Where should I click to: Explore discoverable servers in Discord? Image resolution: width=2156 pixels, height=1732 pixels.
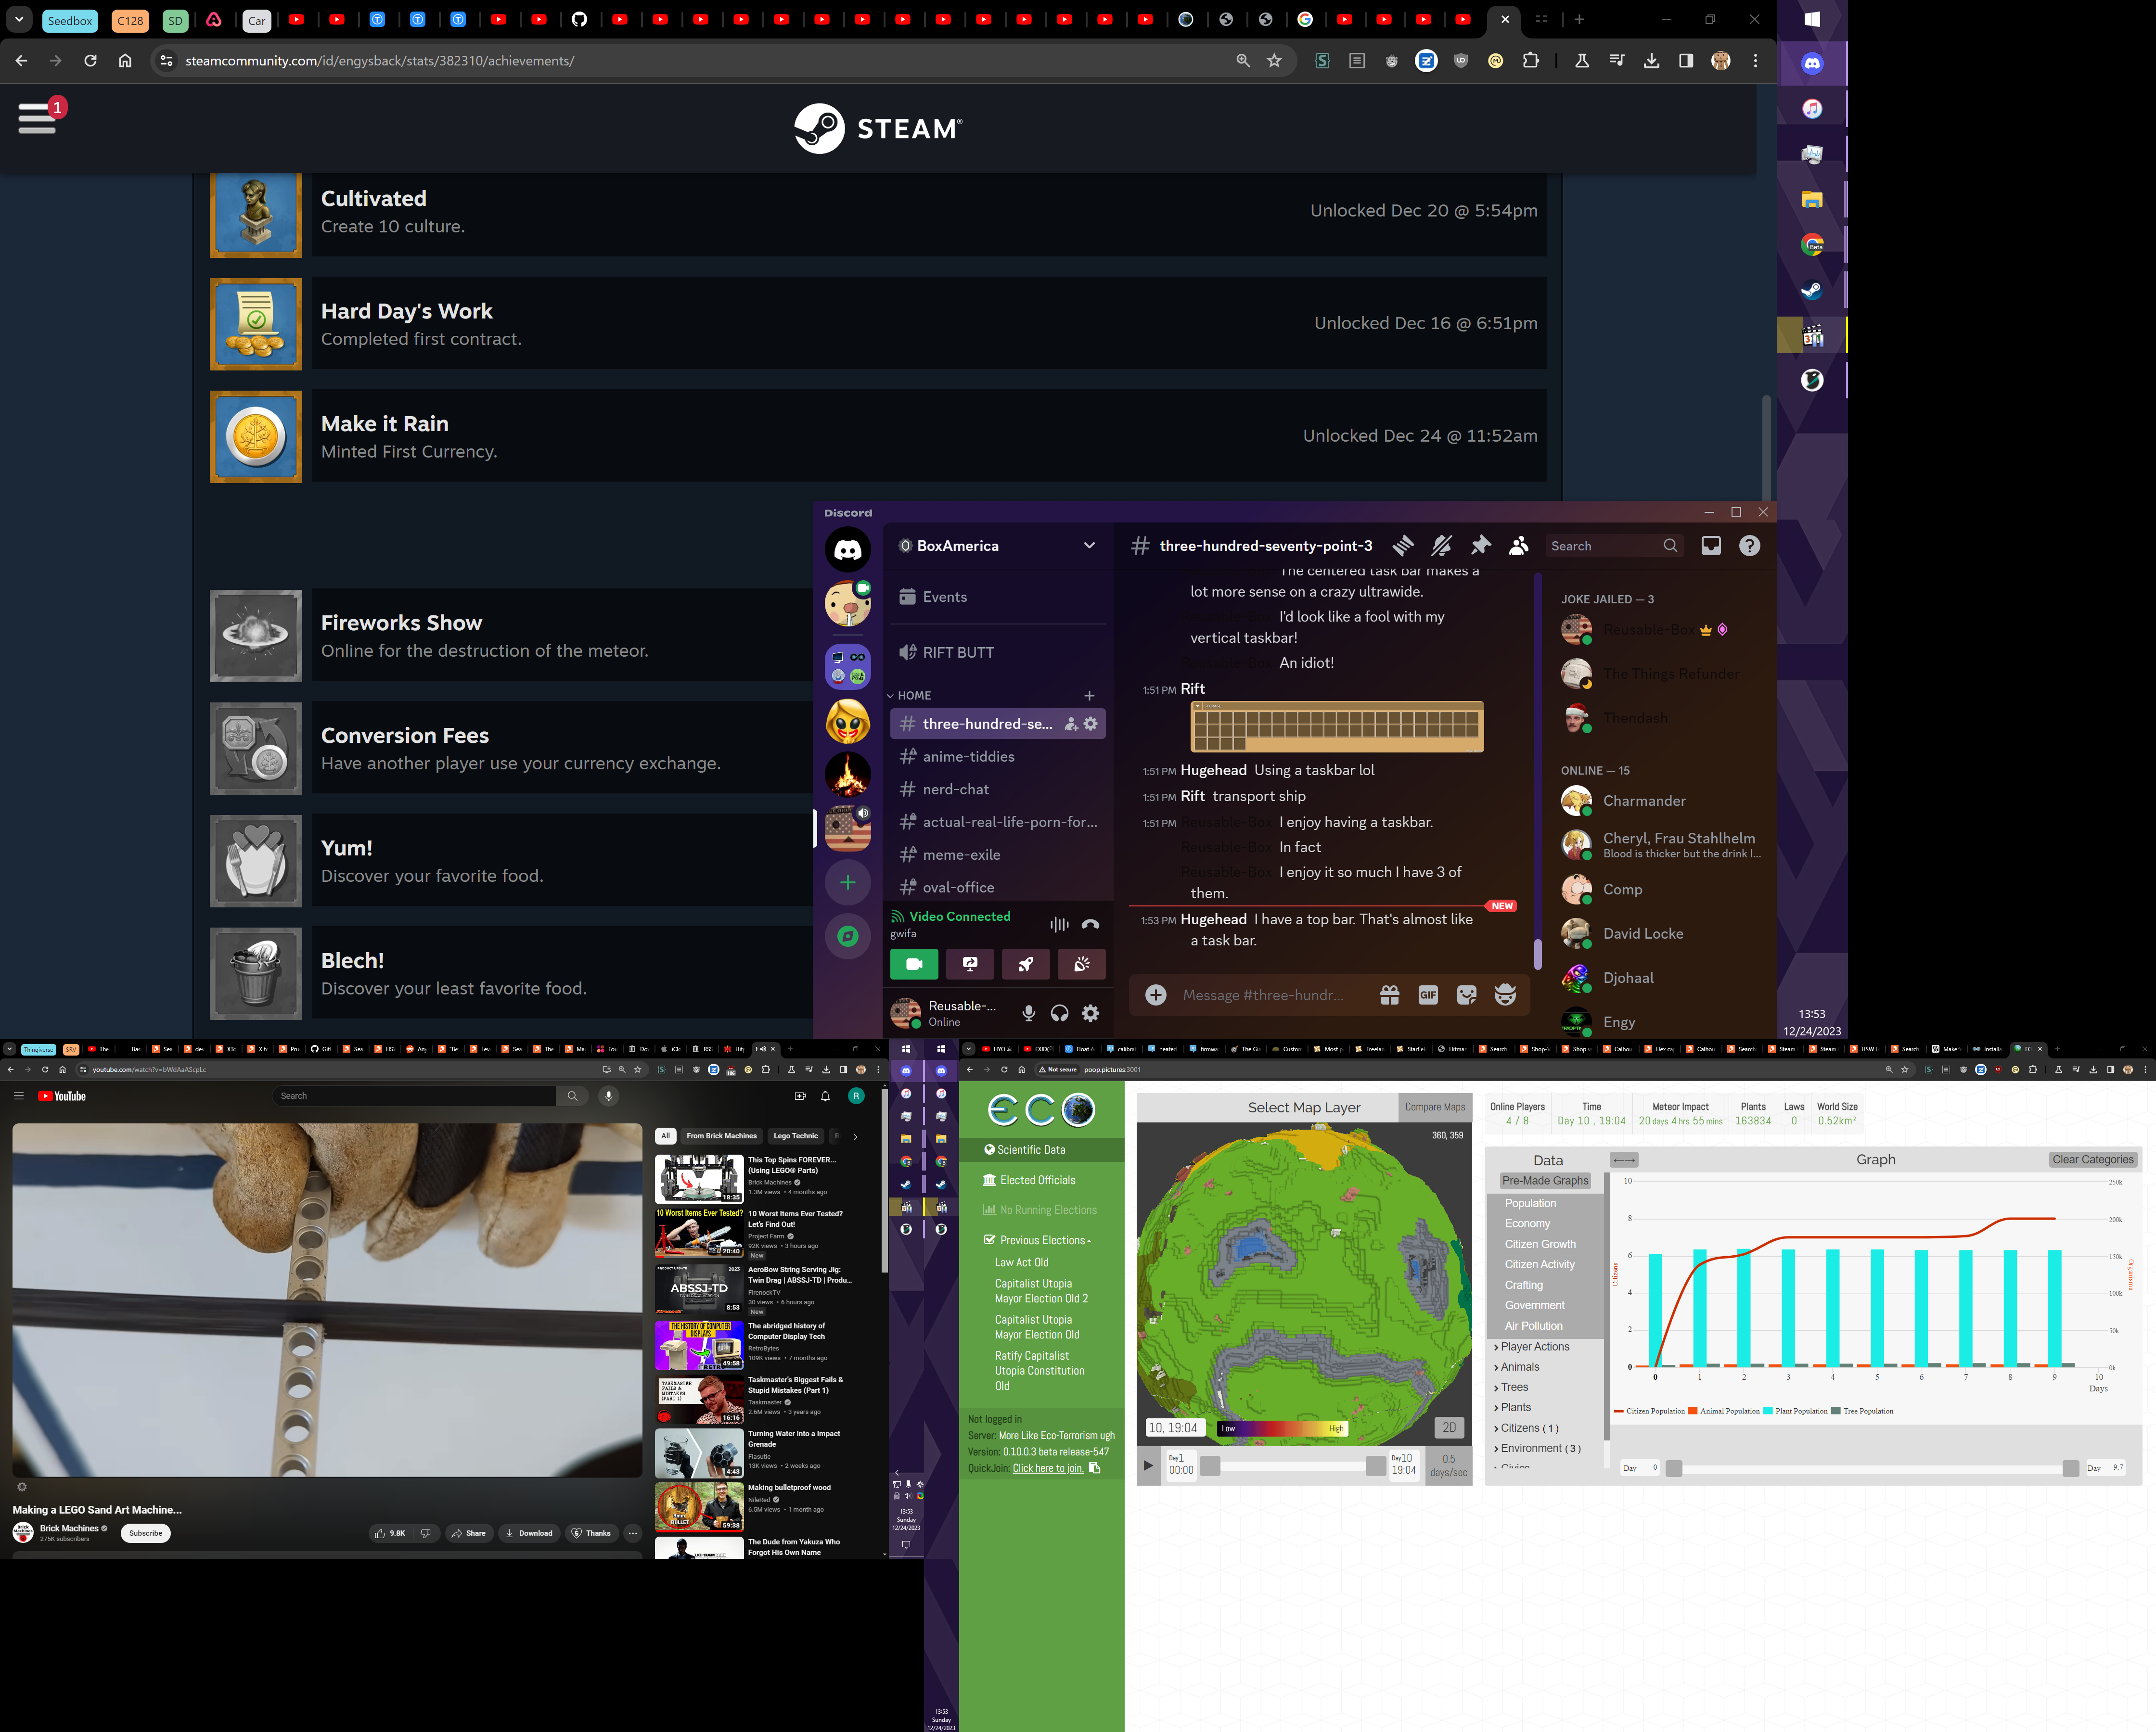tap(848, 936)
